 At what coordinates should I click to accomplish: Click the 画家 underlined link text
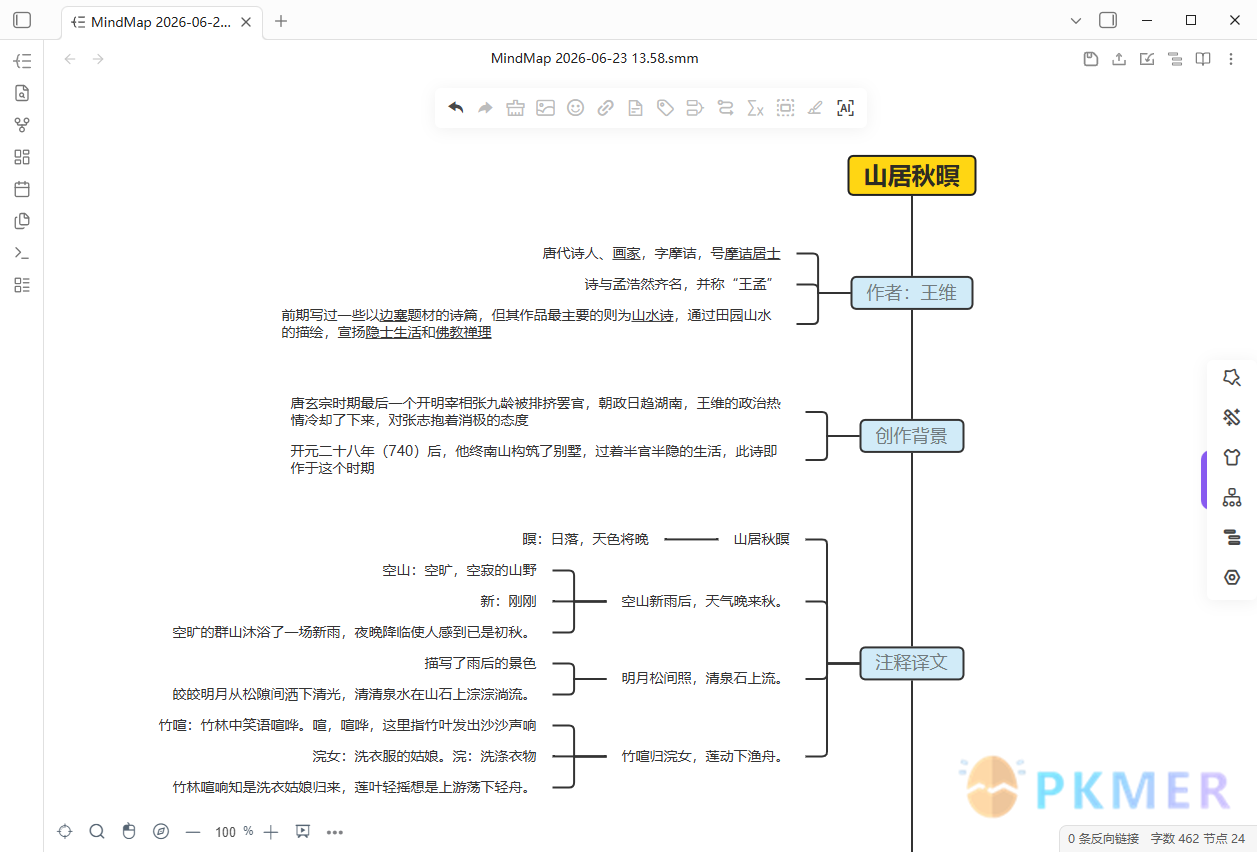(x=627, y=254)
